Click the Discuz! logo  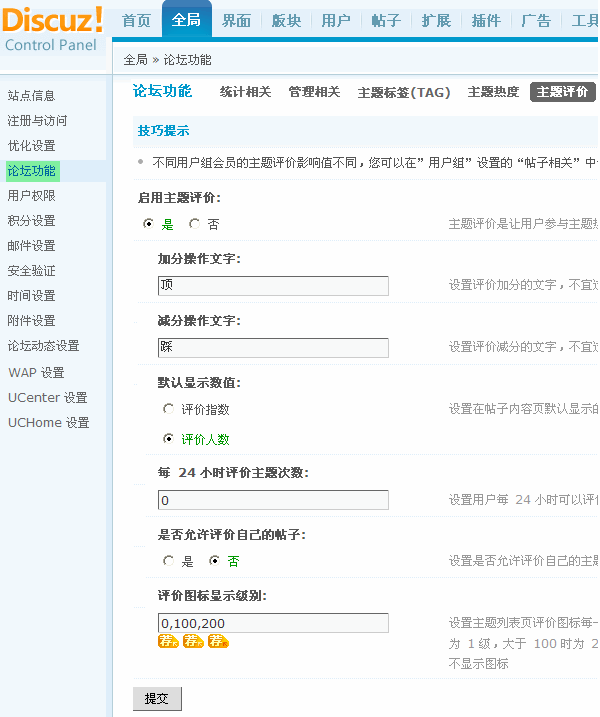[x=52, y=20]
